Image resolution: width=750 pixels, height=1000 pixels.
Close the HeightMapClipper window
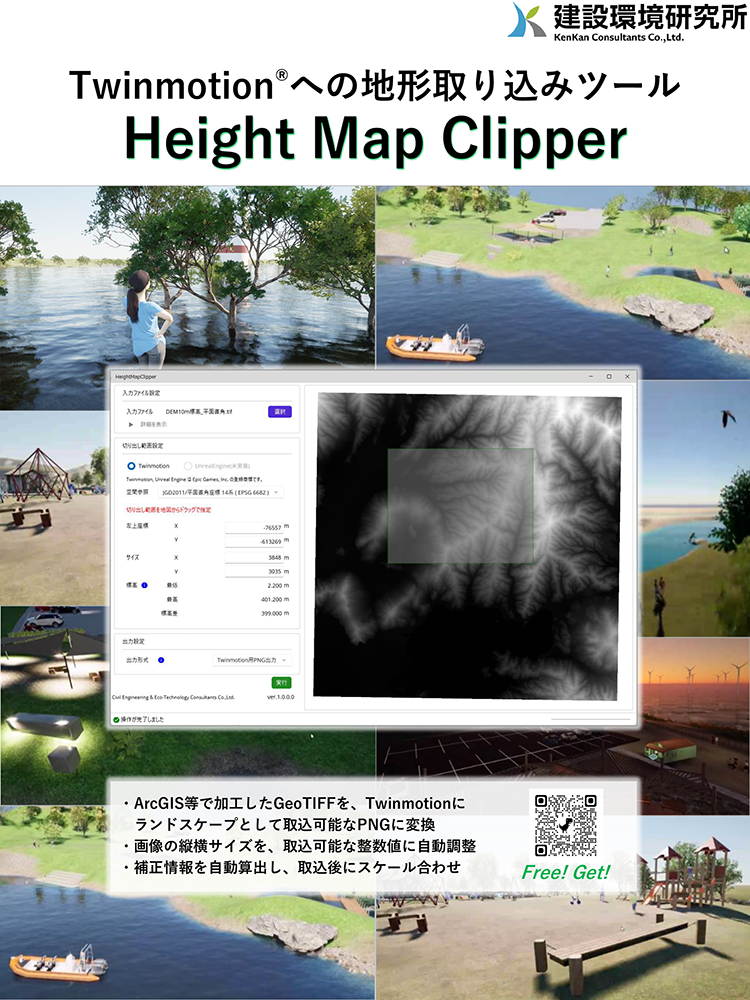628,377
